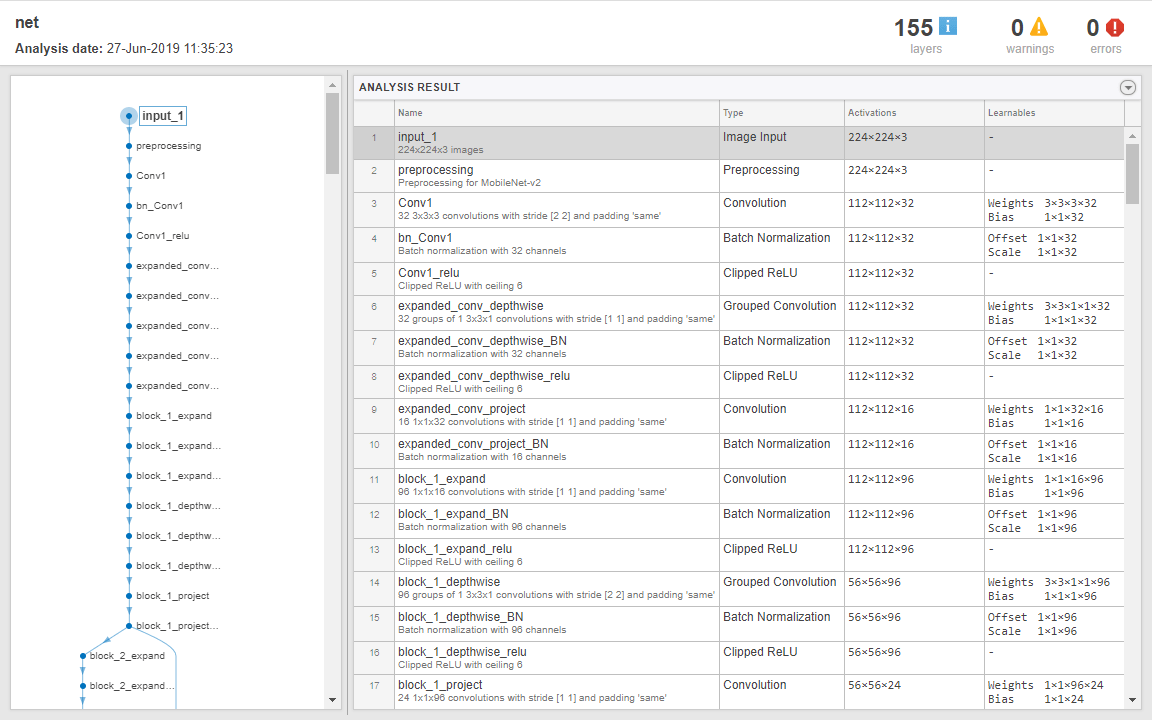The image size is (1152, 720).
Task: Select the block_1_depthwise_relu table row
Action: pyautogui.click(x=739, y=658)
